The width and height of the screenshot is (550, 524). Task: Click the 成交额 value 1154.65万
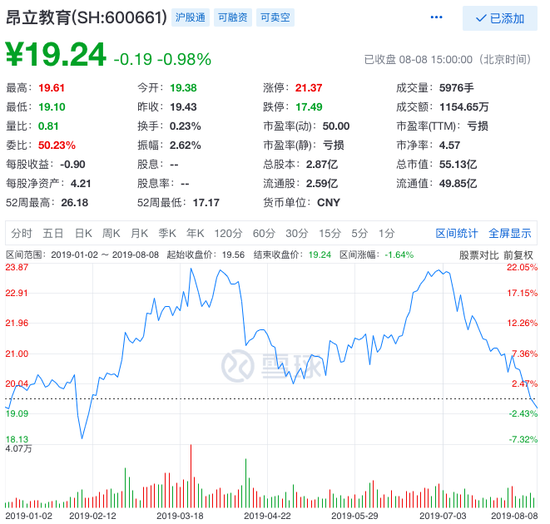click(464, 107)
